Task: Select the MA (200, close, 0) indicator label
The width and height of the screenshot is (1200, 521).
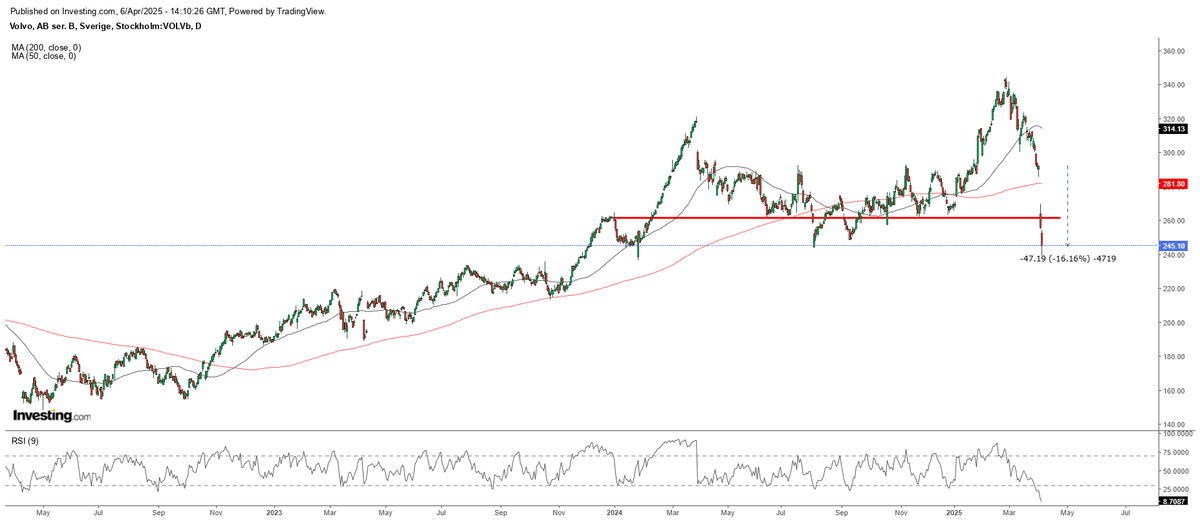Action: (x=45, y=47)
